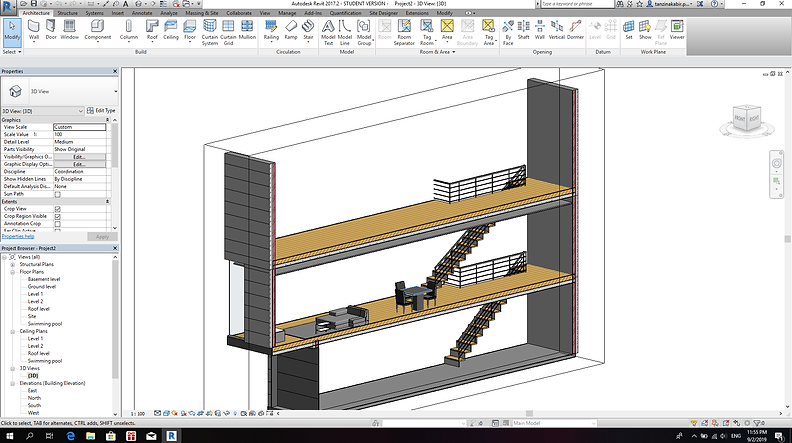Screen dimensions: 792x443
Task: Open the Model Group tool
Action: (x=364, y=32)
